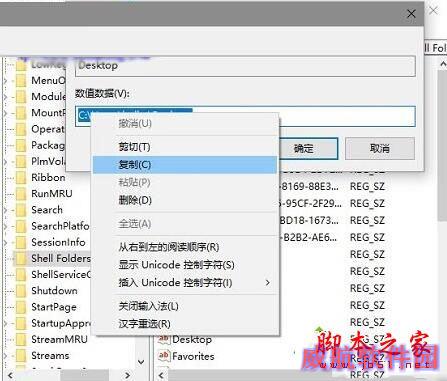Expand the Search tree node
447x381 pixels.
click(x=6, y=210)
